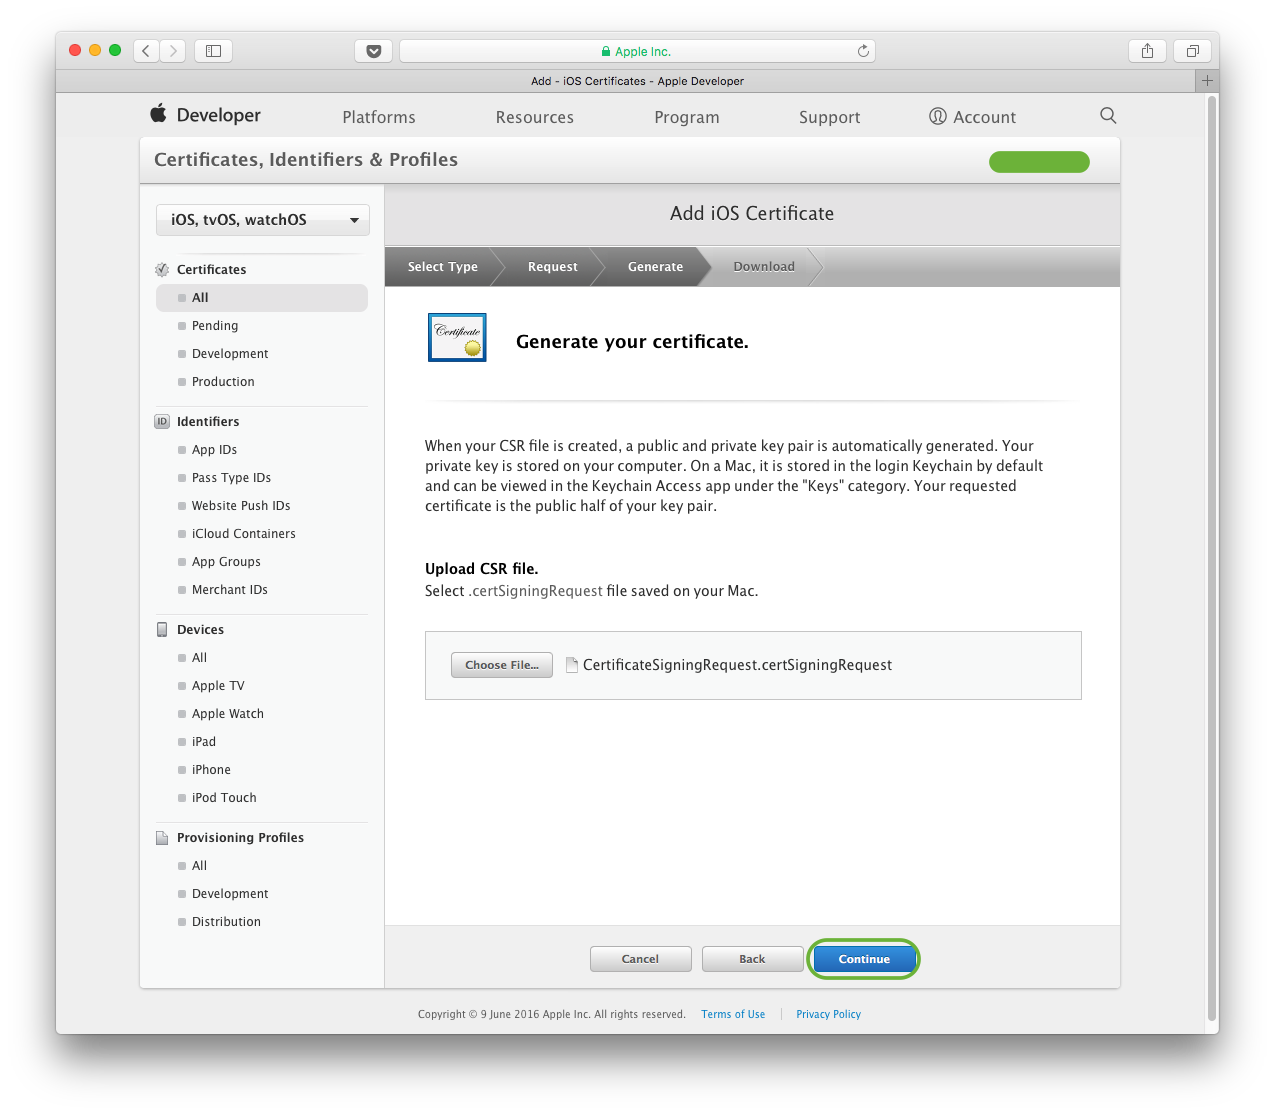Click the Request step
Image resolution: width=1275 pixels, height=1114 pixels.
pyautogui.click(x=553, y=267)
